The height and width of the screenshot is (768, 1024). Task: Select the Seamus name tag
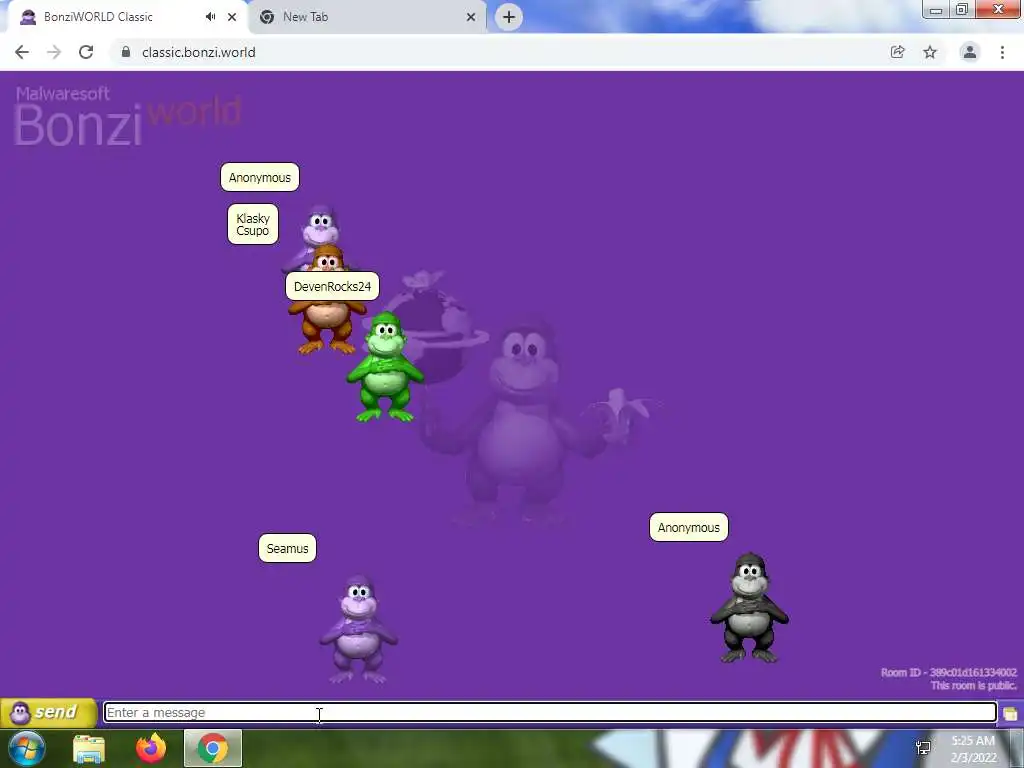point(287,549)
